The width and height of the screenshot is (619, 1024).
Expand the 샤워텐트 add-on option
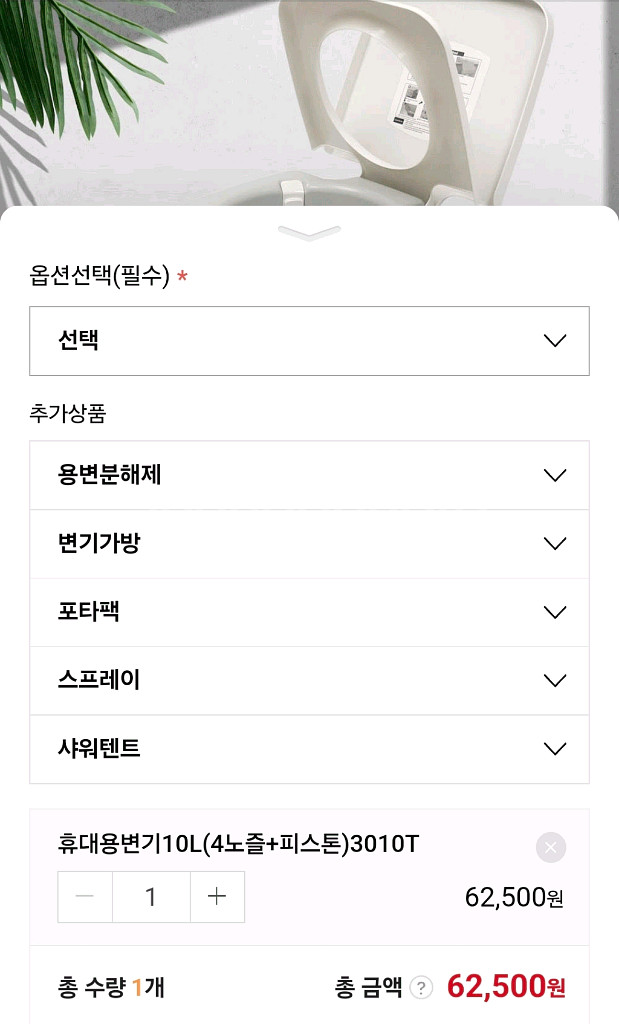(x=309, y=748)
